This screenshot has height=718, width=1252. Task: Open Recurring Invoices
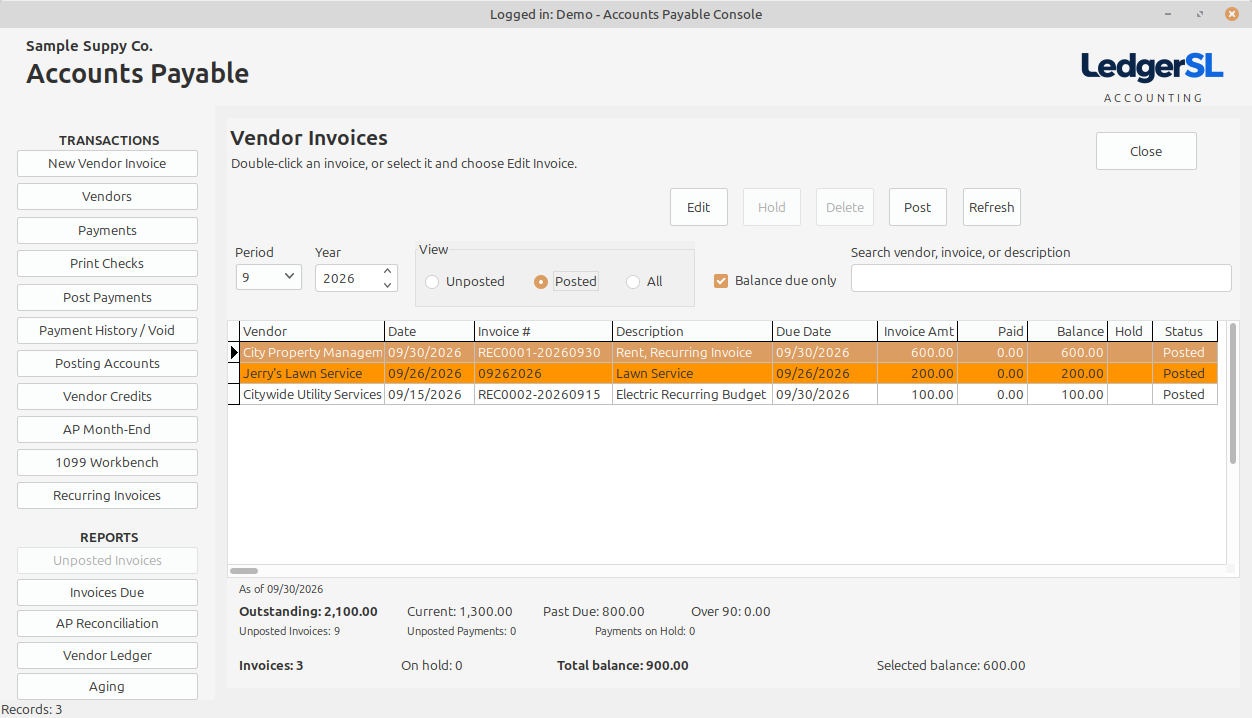click(107, 496)
